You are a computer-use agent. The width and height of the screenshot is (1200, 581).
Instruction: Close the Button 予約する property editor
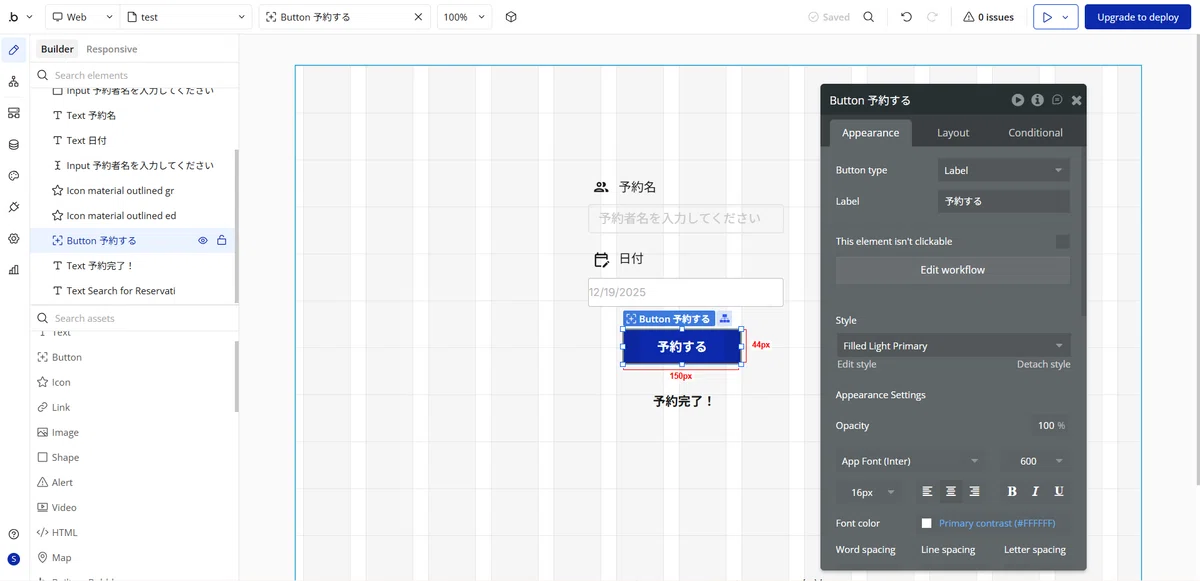pyautogui.click(x=1076, y=100)
